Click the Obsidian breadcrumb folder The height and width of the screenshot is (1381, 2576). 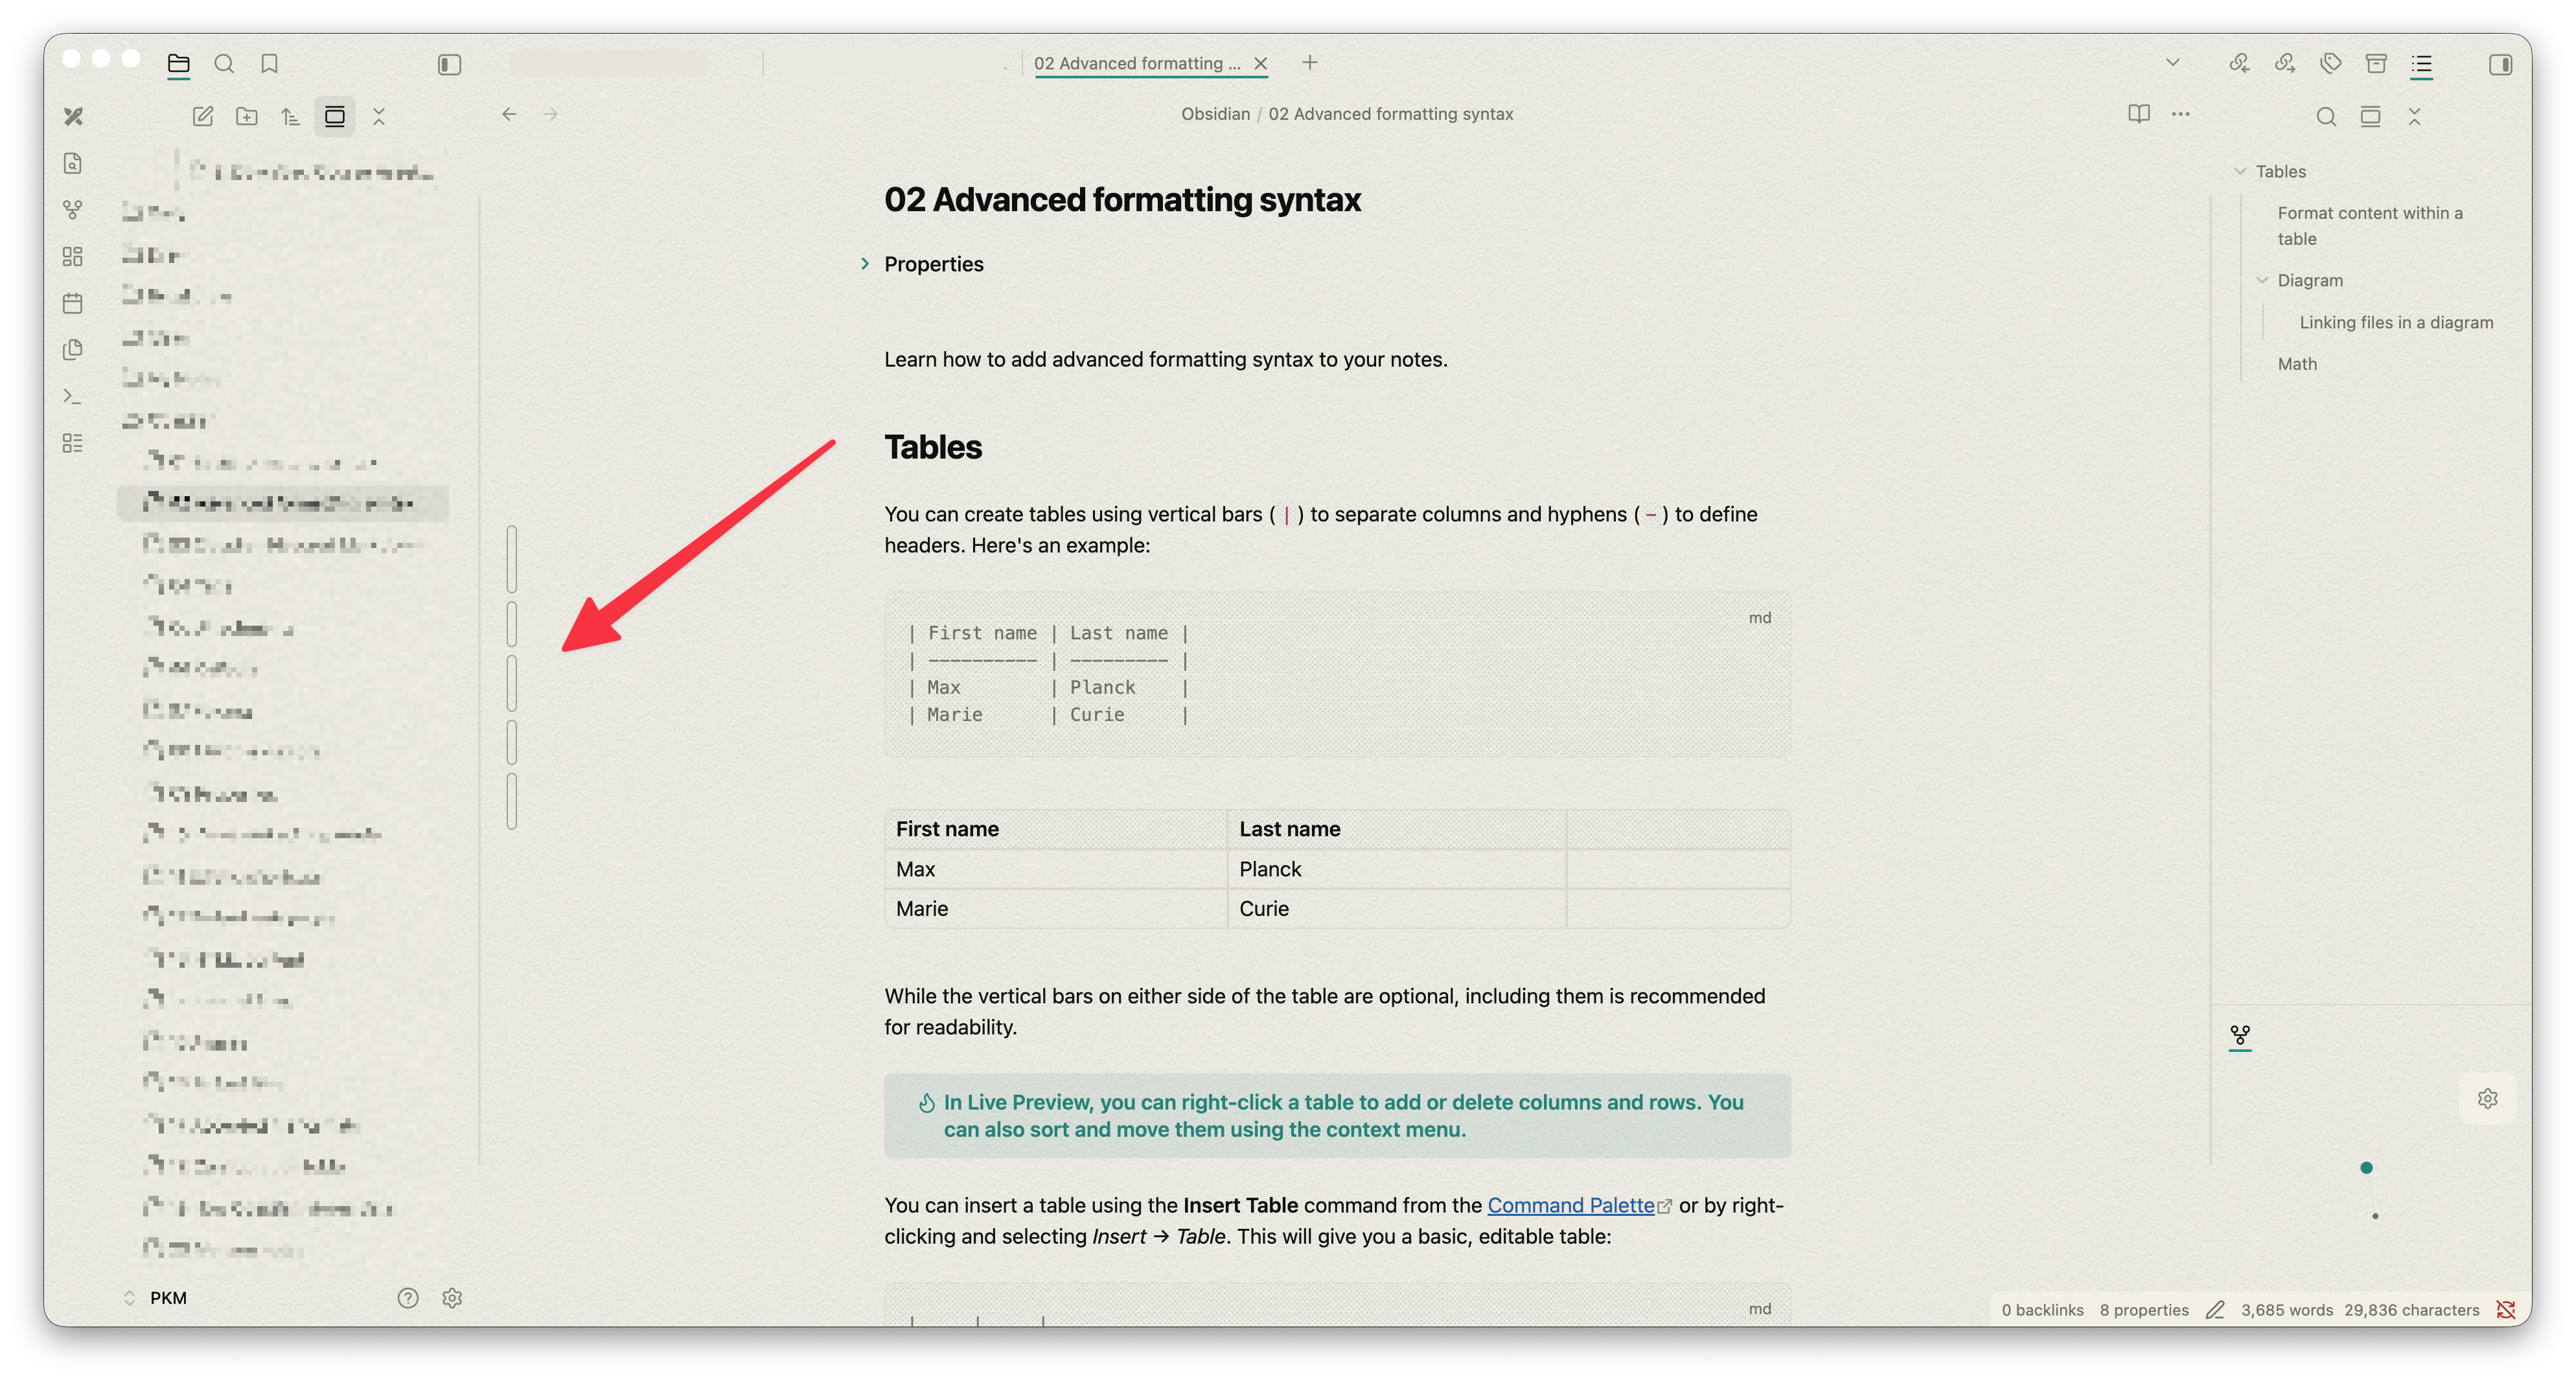(x=1215, y=114)
